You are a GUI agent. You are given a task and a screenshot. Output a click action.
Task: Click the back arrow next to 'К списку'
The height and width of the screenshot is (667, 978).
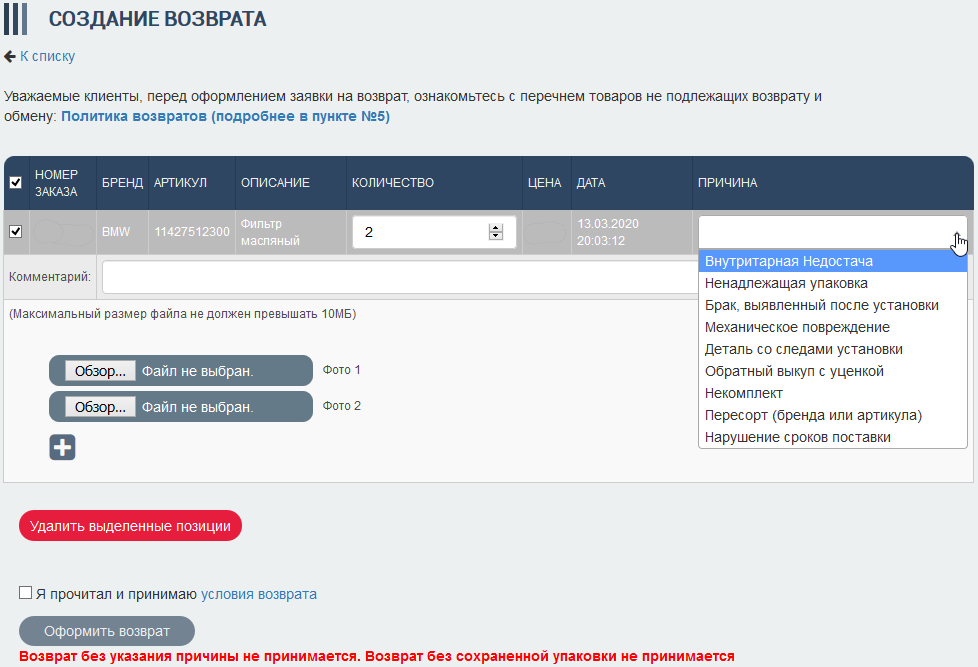pos(10,57)
